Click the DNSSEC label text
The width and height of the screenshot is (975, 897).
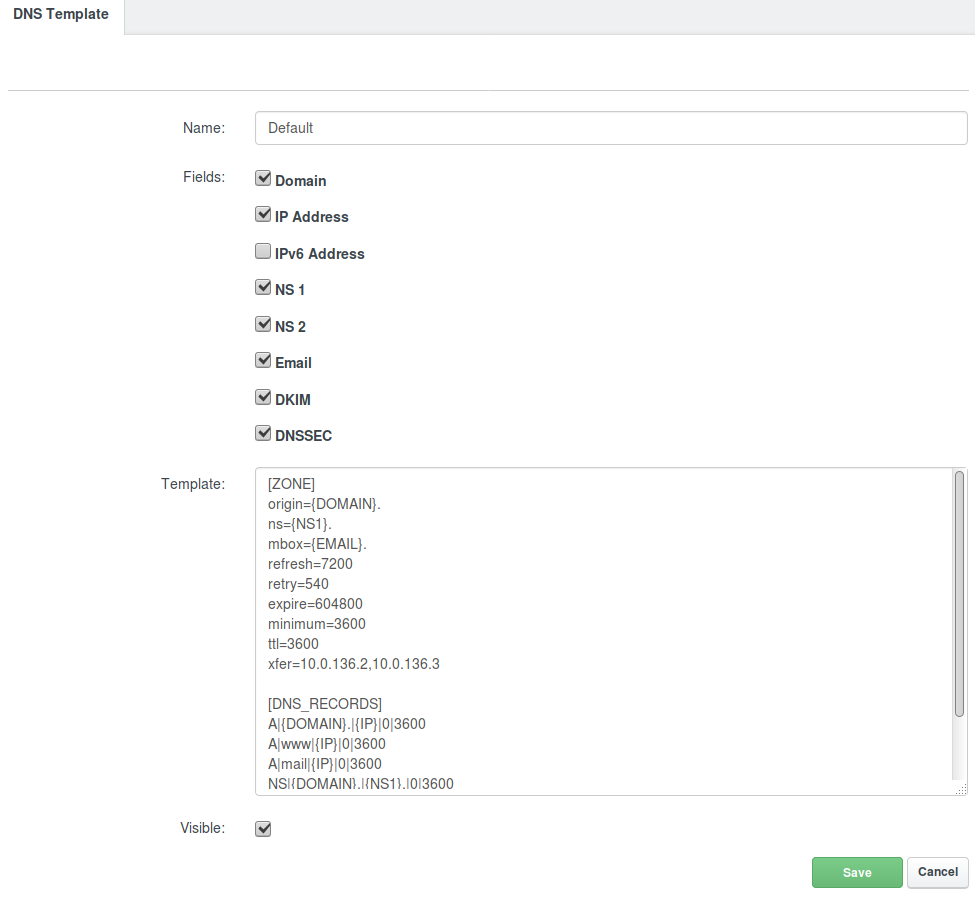[303, 436]
